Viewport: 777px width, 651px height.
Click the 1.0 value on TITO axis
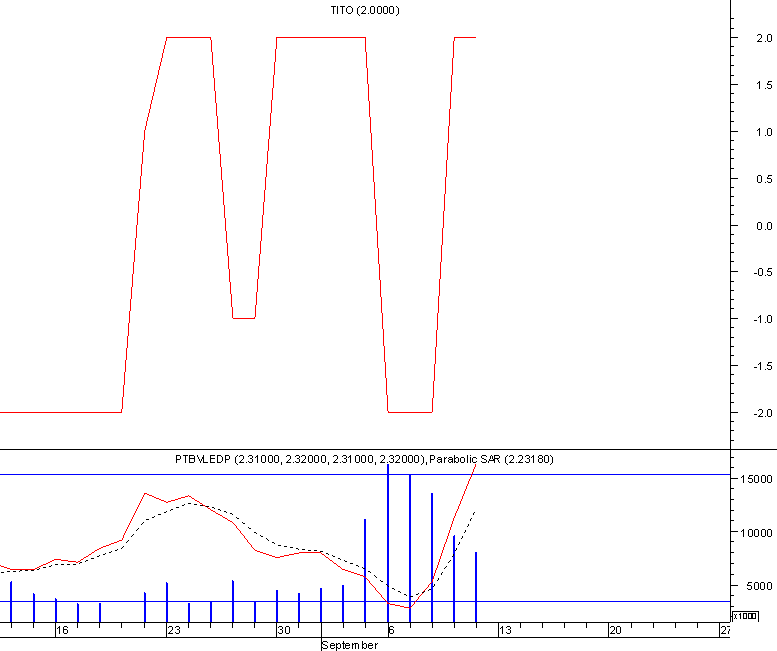click(764, 132)
